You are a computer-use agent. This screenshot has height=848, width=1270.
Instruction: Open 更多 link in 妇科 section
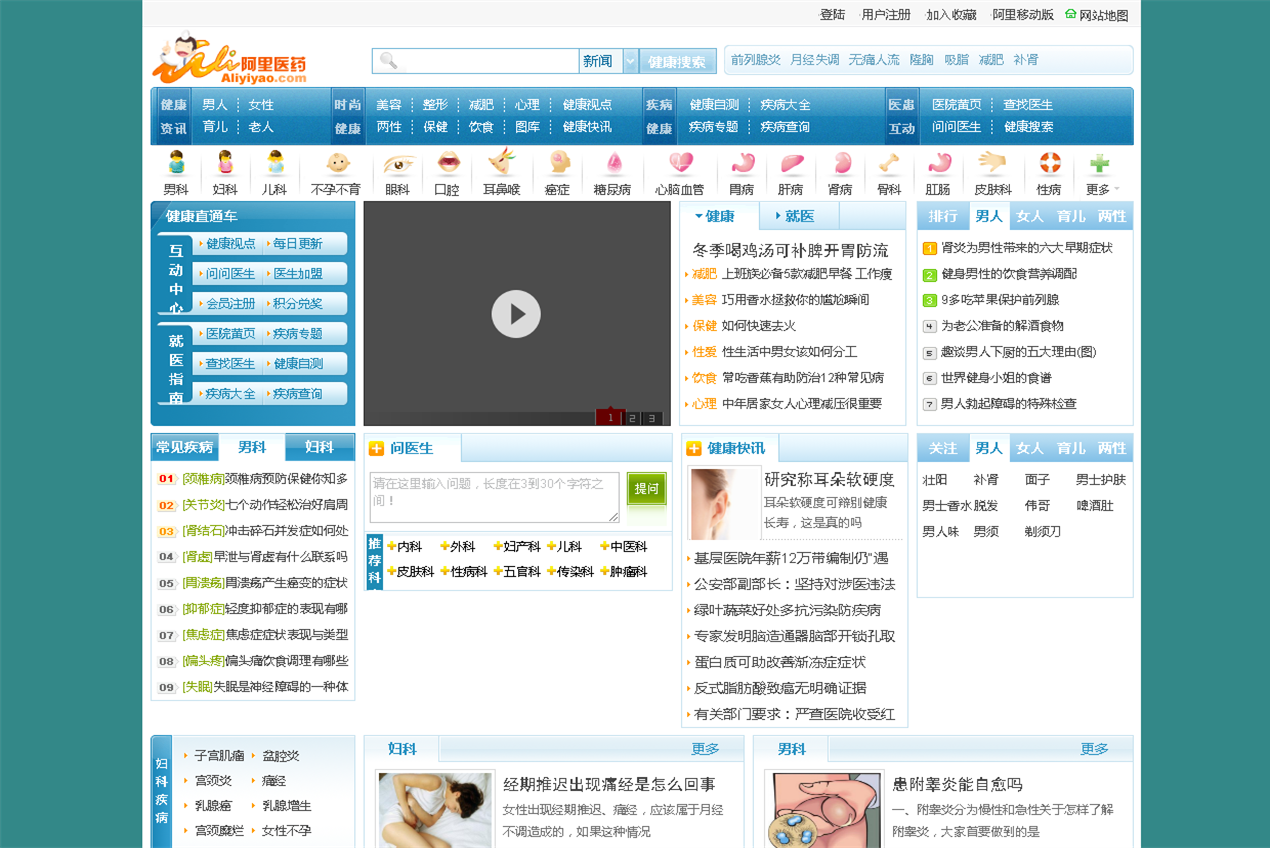click(705, 749)
